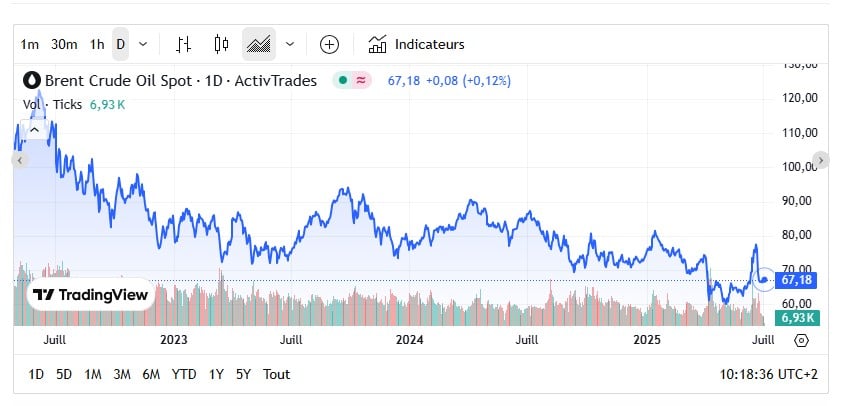Open chart settings hexagon icon on time axis
846x406 pixels.
pyautogui.click(x=801, y=340)
